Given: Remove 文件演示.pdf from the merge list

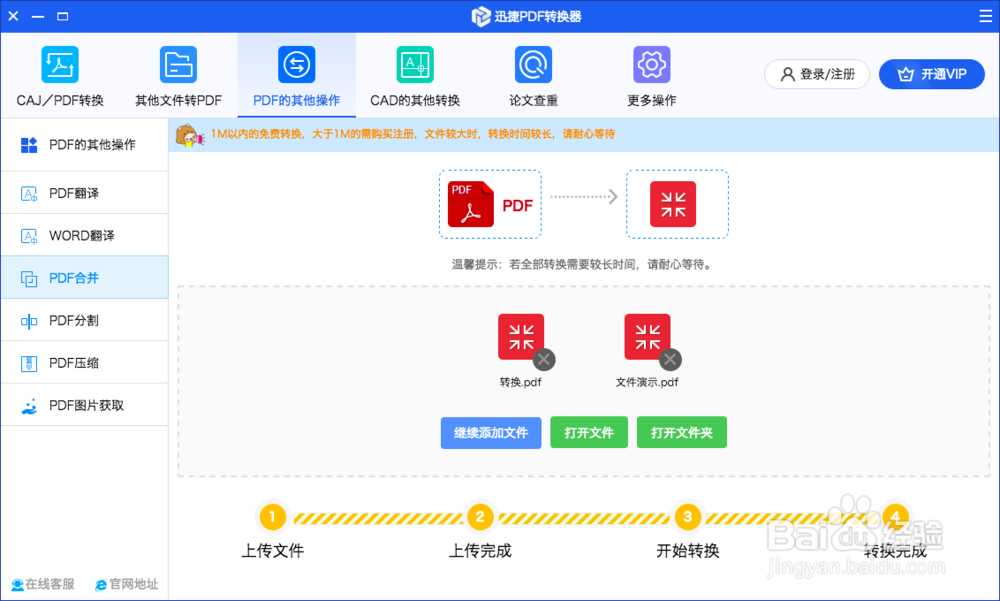Looking at the screenshot, I should [672, 360].
